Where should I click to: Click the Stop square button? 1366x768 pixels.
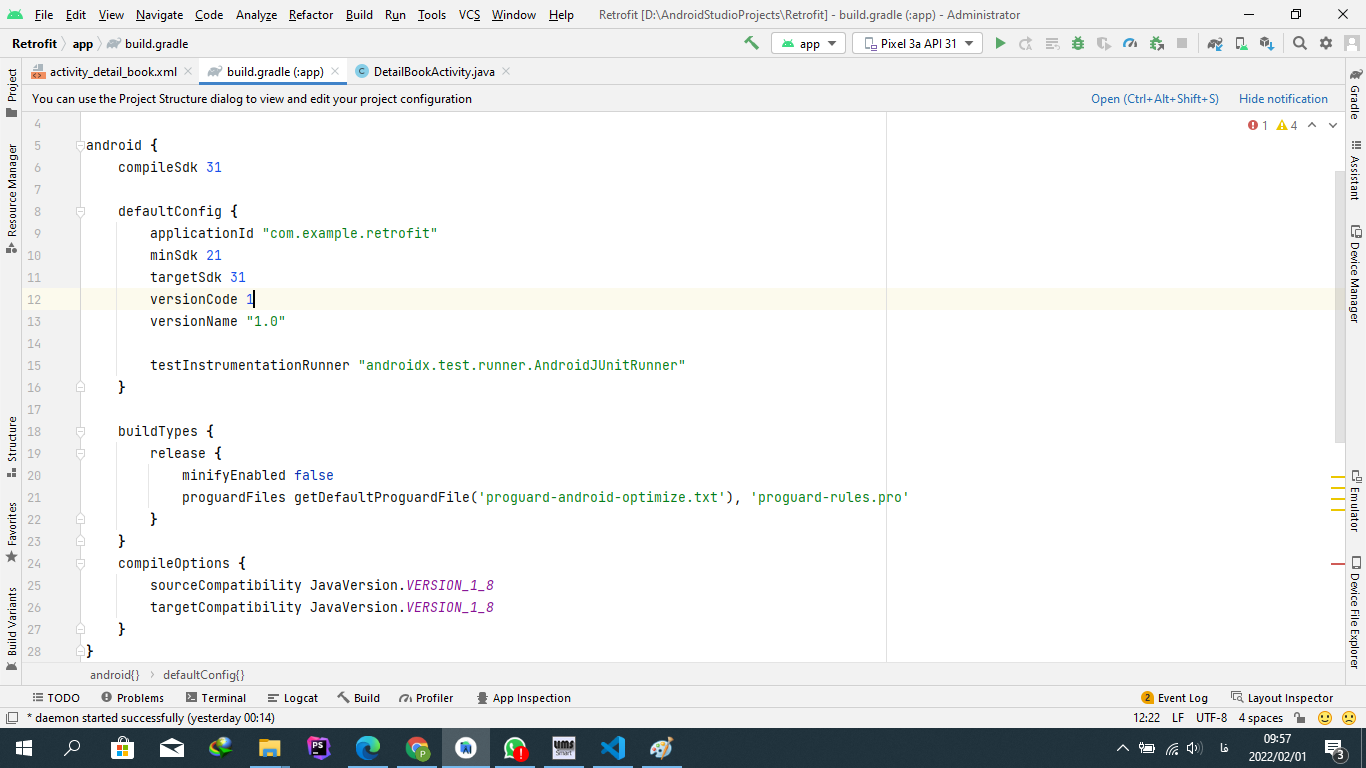point(1182,43)
